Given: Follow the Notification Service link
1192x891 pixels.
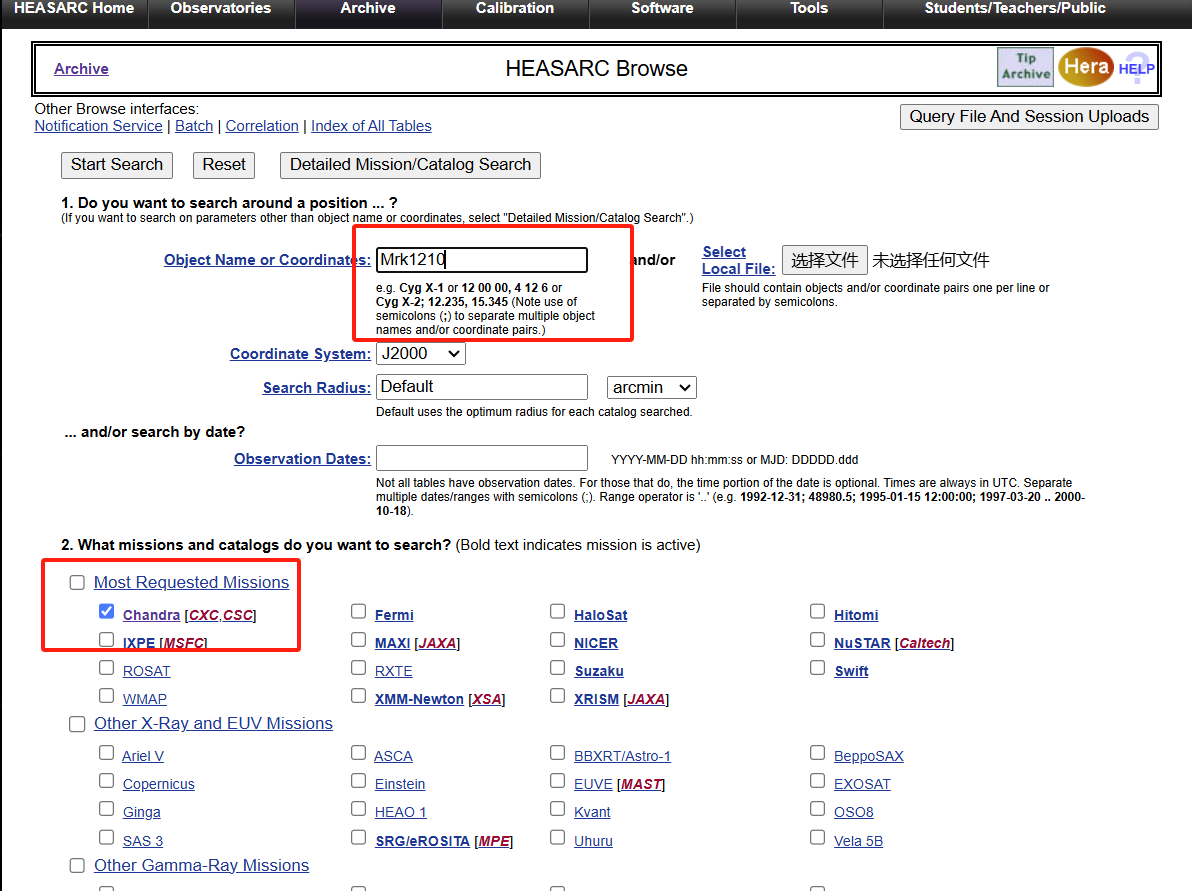Looking at the screenshot, I should (x=99, y=126).
